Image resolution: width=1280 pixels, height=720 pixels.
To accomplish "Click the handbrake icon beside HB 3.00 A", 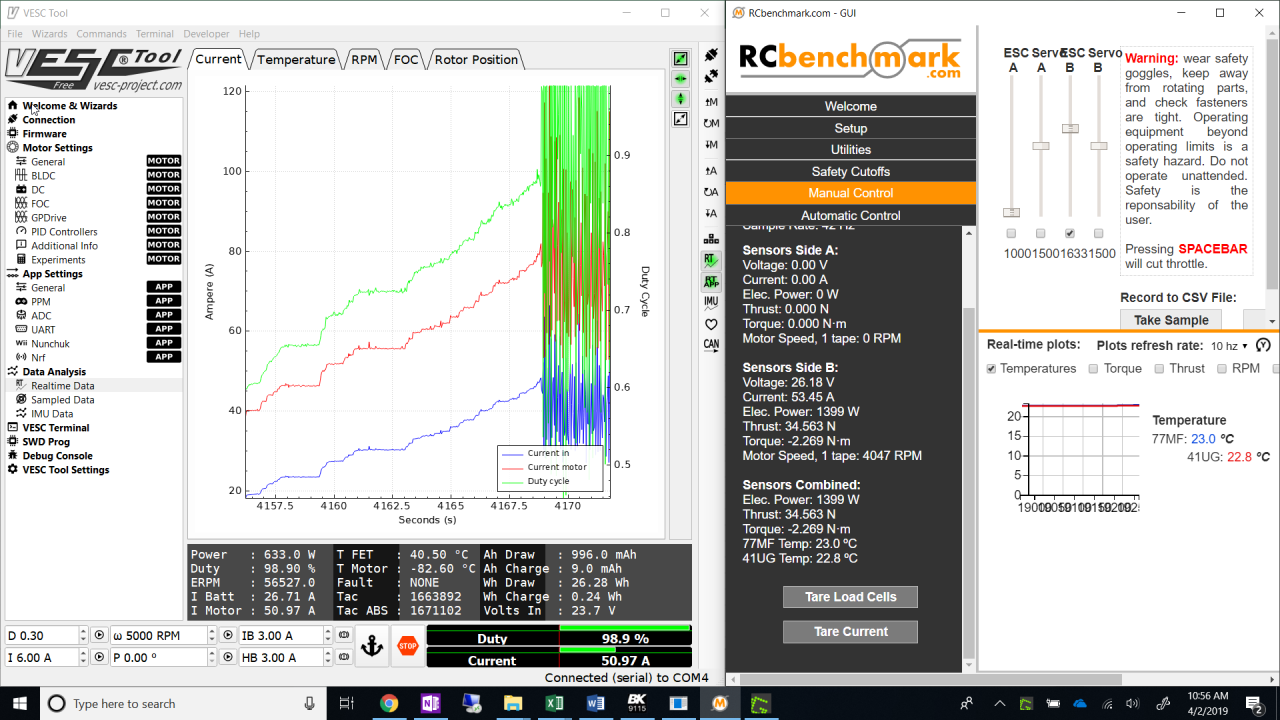I will (343, 657).
